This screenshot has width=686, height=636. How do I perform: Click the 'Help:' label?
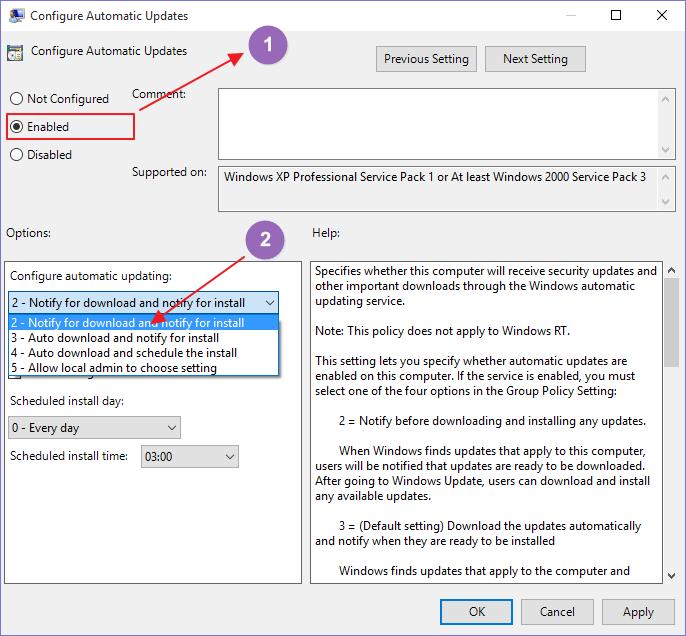pos(326,233)
